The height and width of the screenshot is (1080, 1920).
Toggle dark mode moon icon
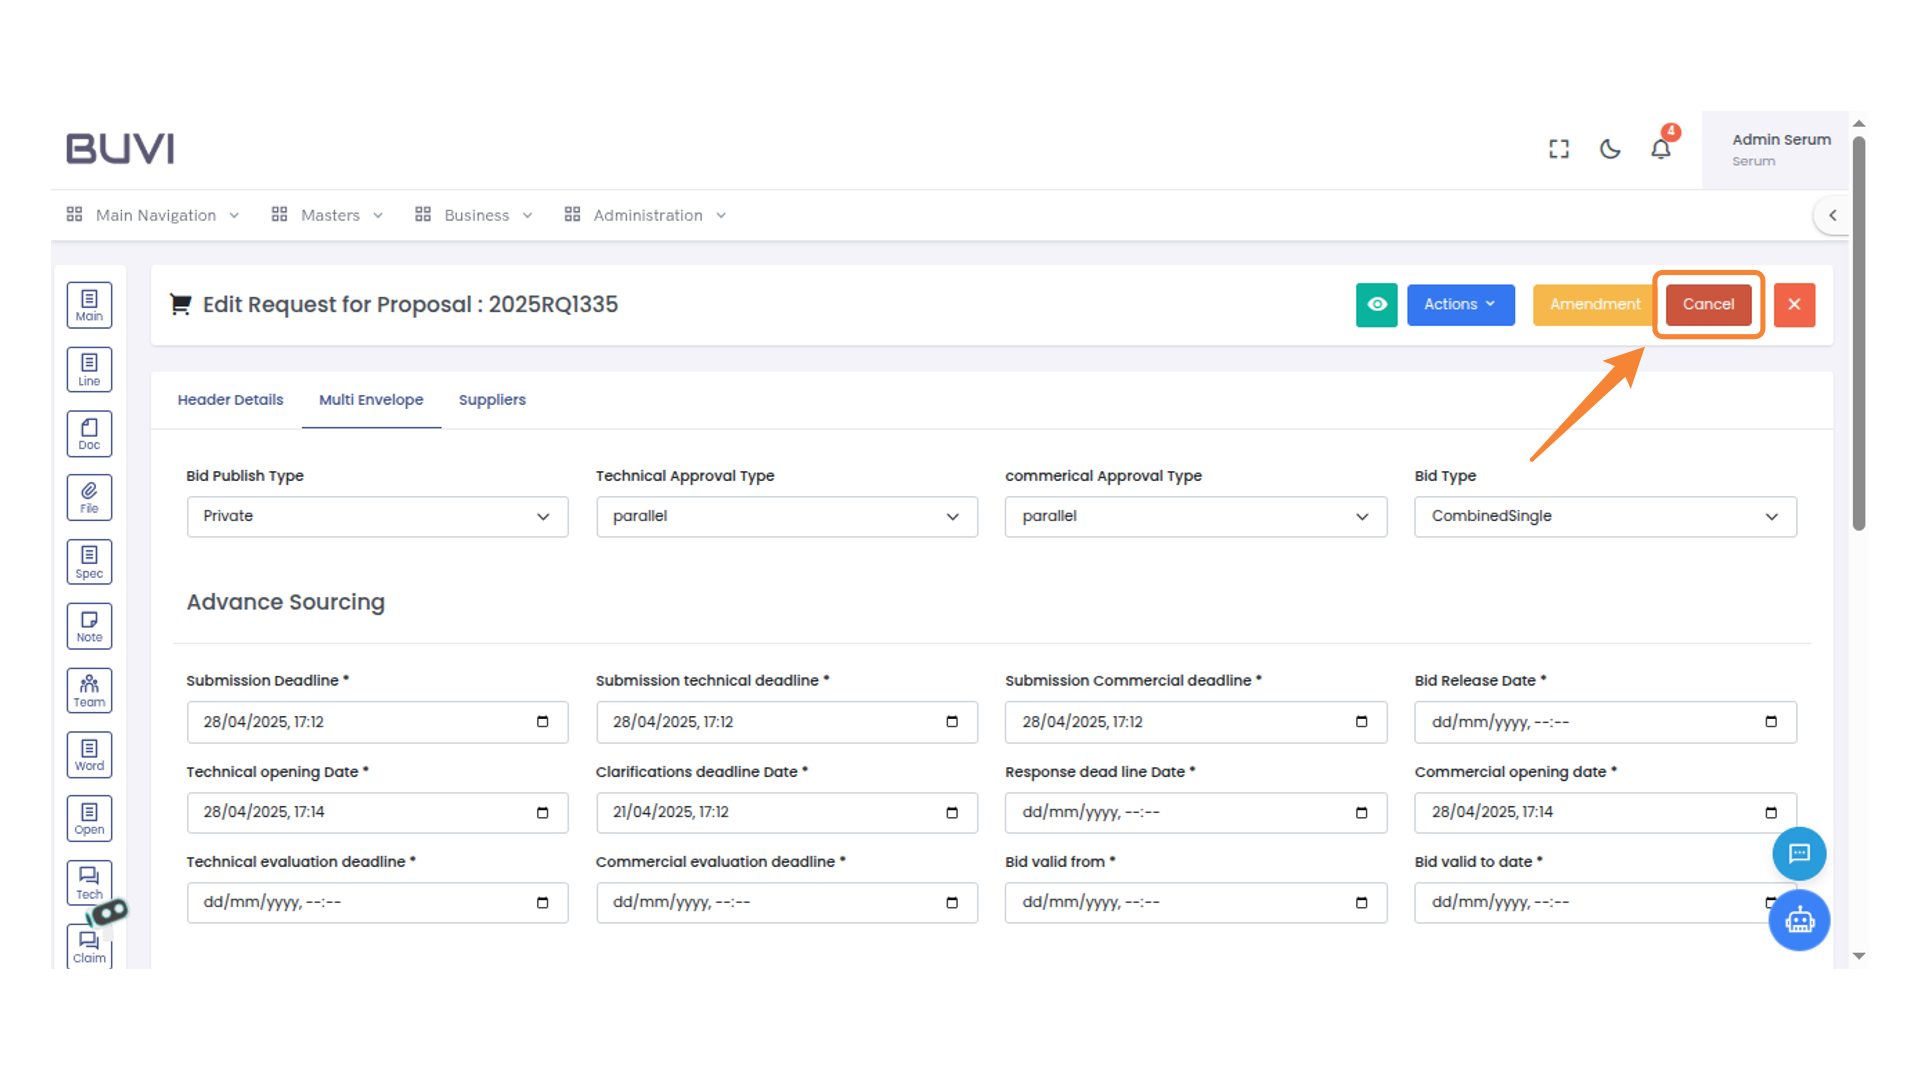point(1610,150)
